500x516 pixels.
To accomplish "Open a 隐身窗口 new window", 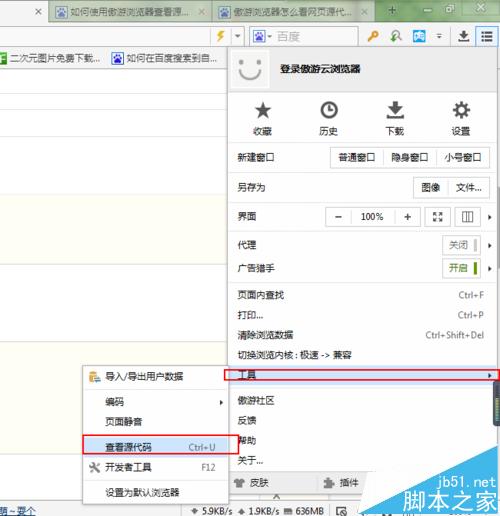I will [410, 157].
